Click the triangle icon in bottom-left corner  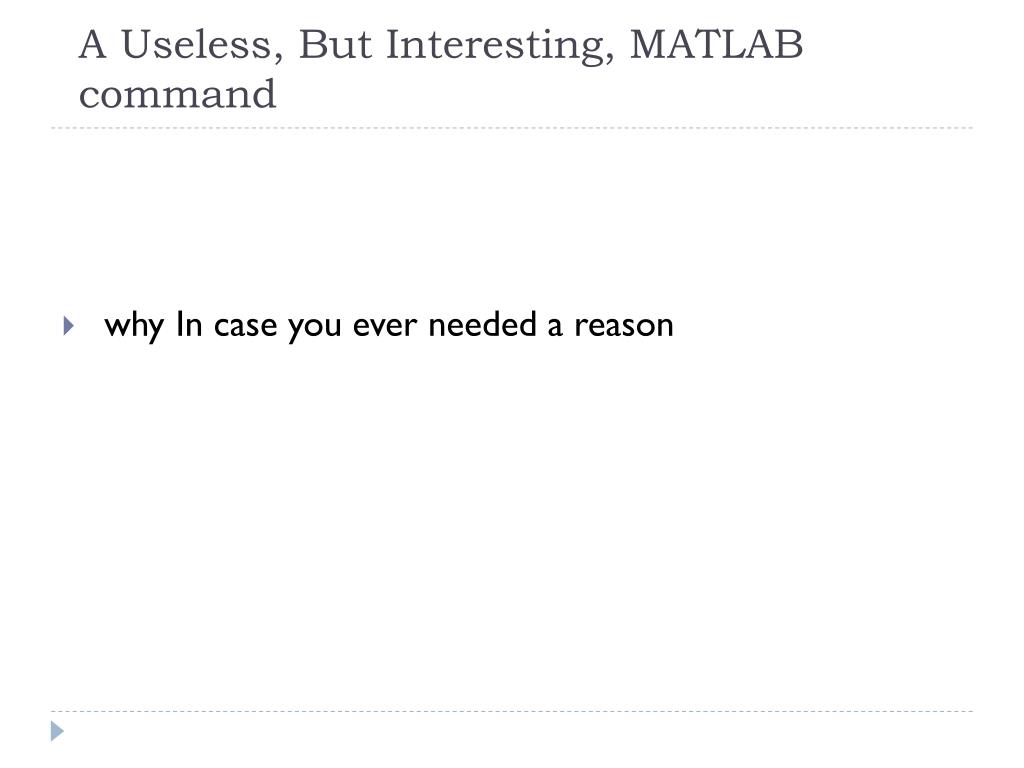[x=57, y=731]
